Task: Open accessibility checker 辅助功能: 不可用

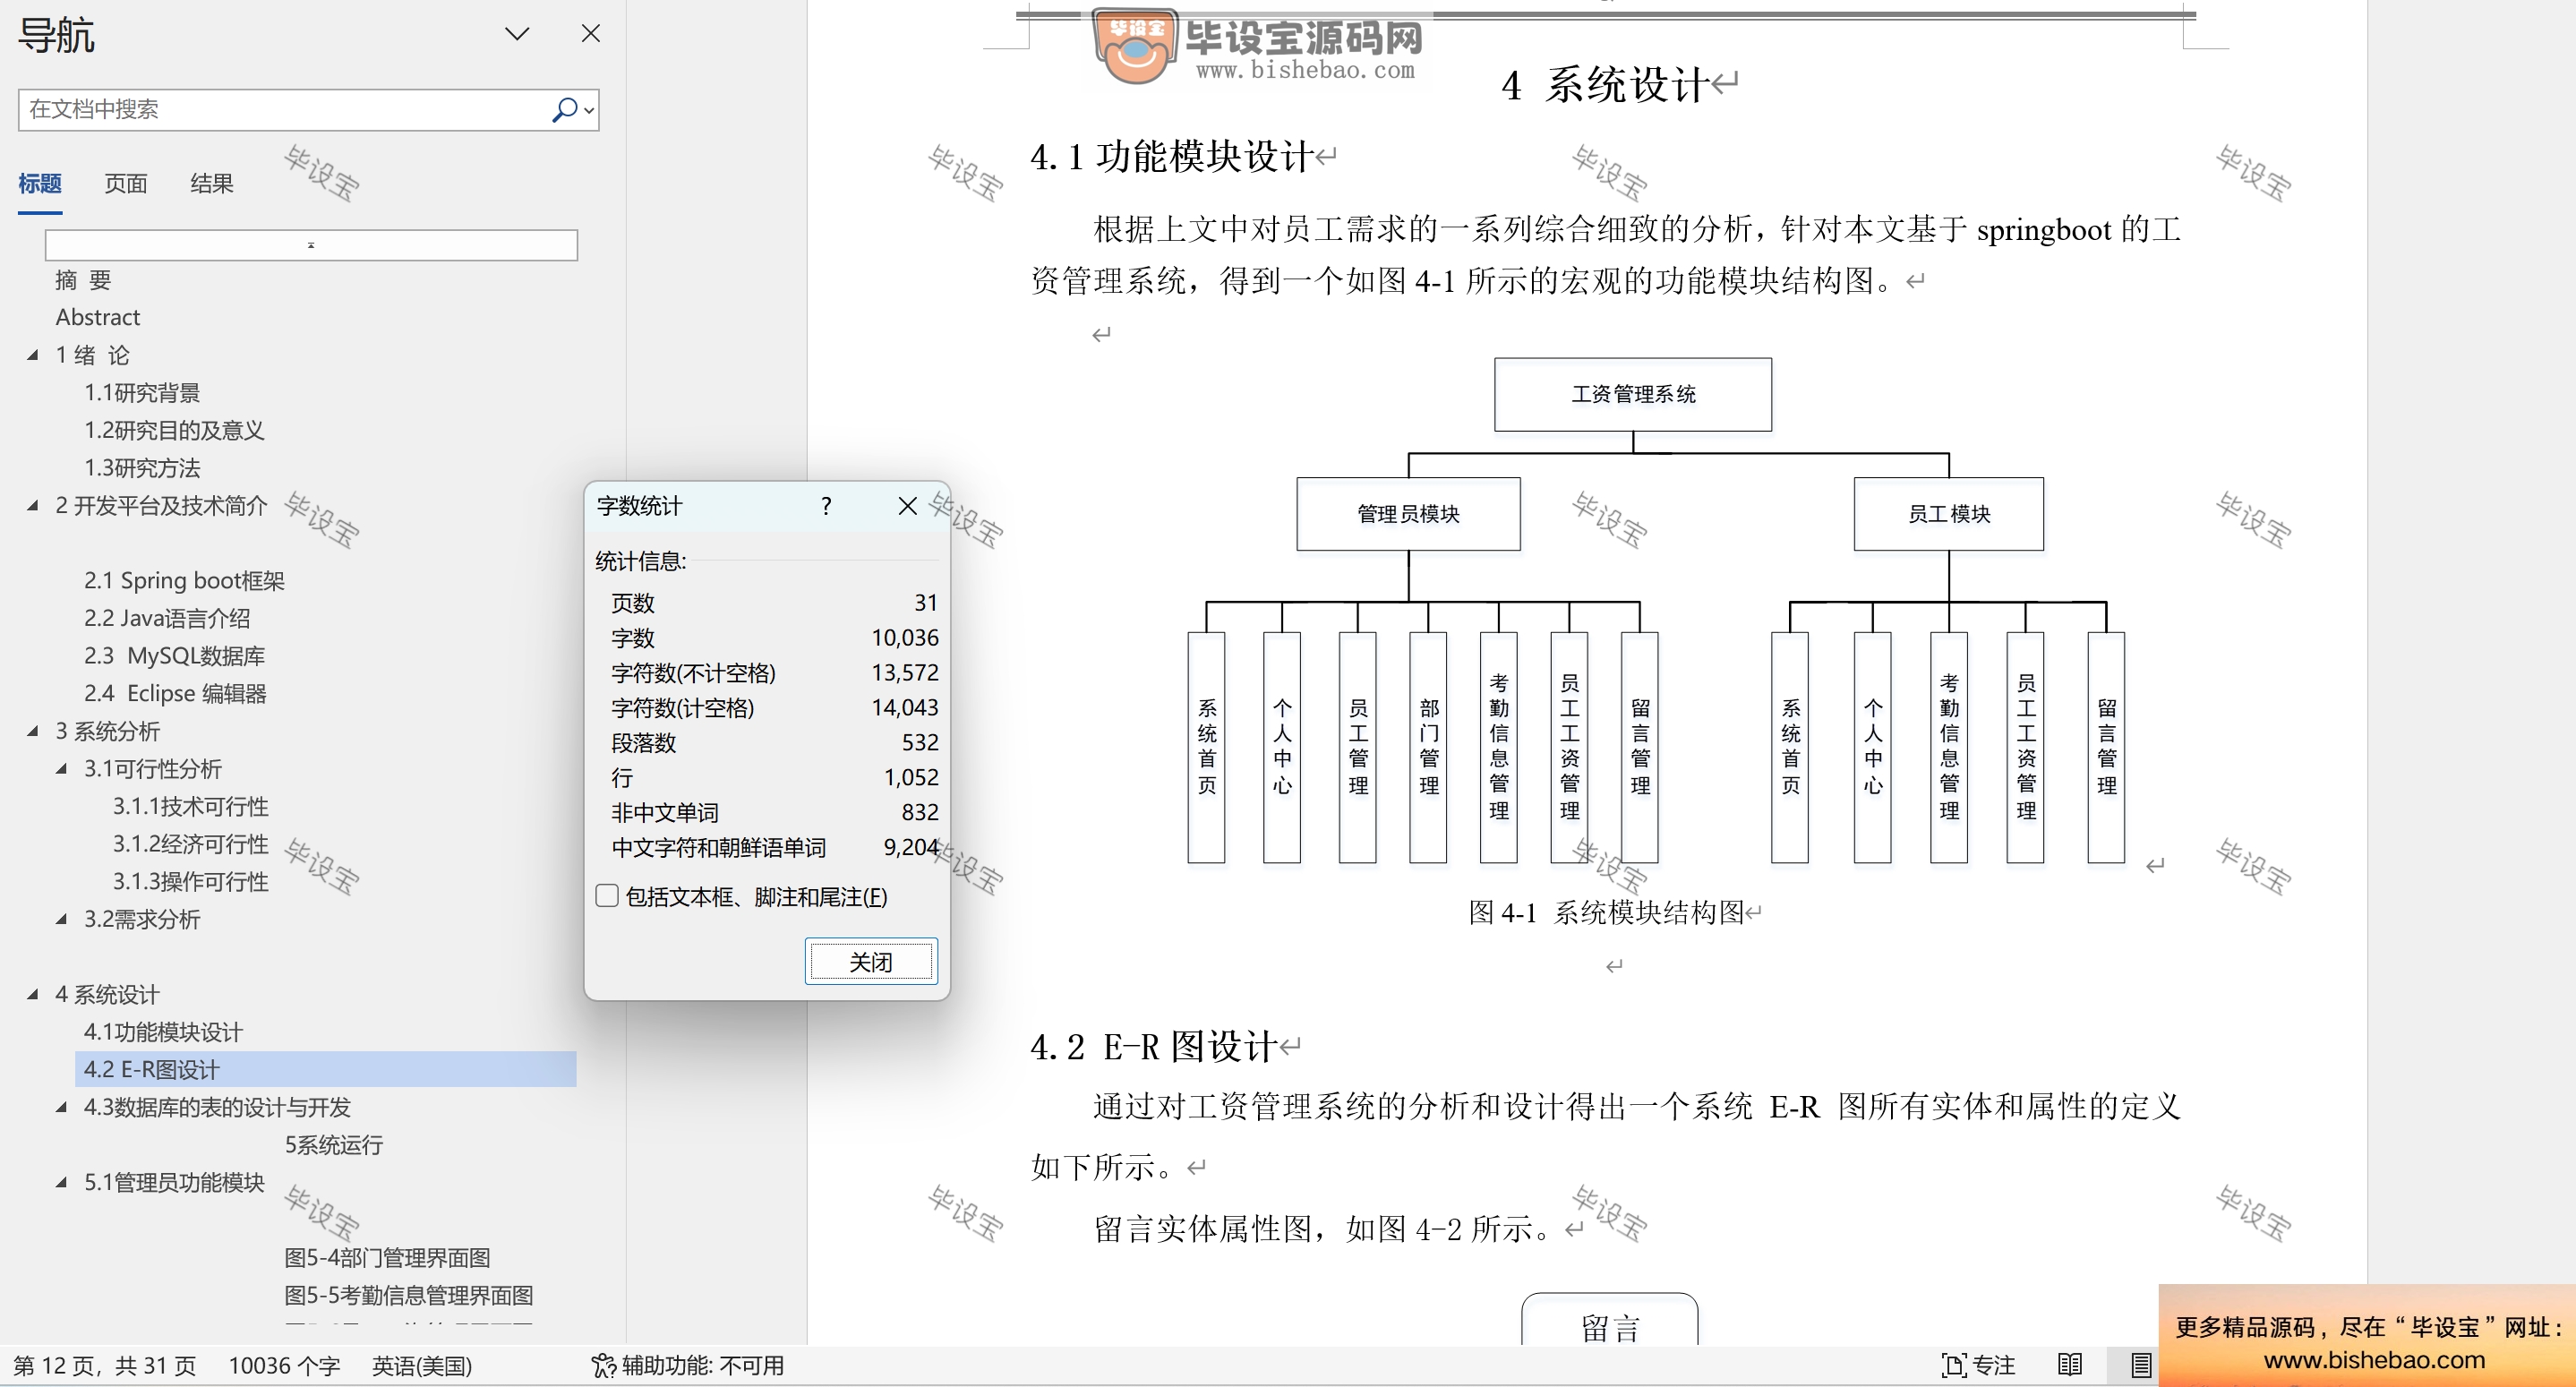Action: 688,1365
